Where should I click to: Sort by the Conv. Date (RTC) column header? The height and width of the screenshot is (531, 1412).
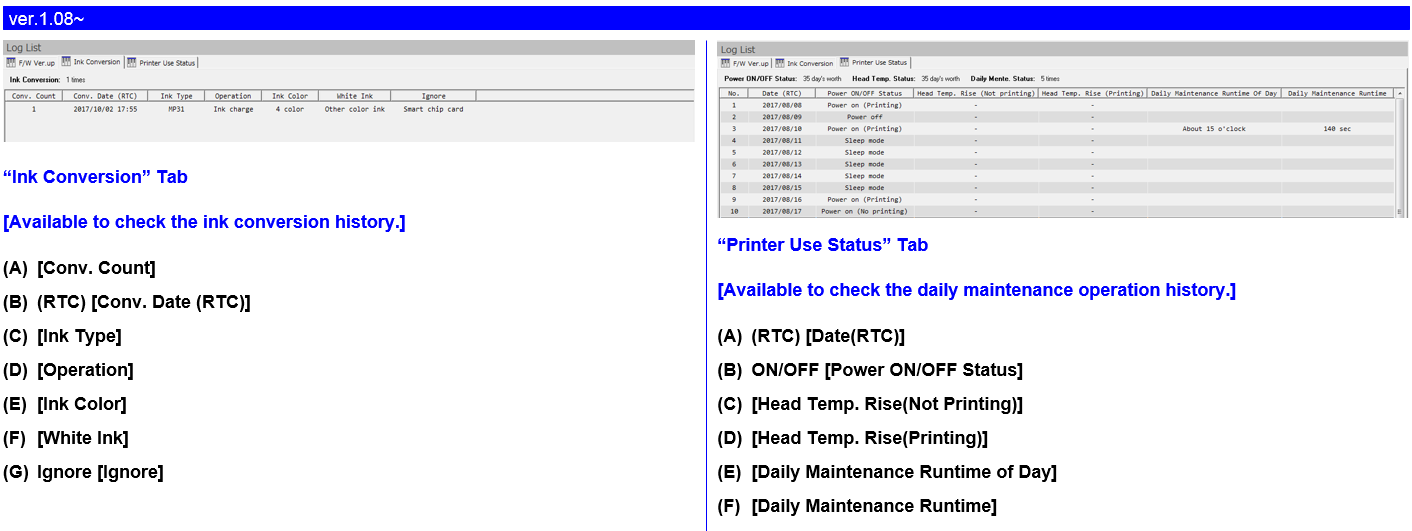pyautogui.click(x=105, y=96)
